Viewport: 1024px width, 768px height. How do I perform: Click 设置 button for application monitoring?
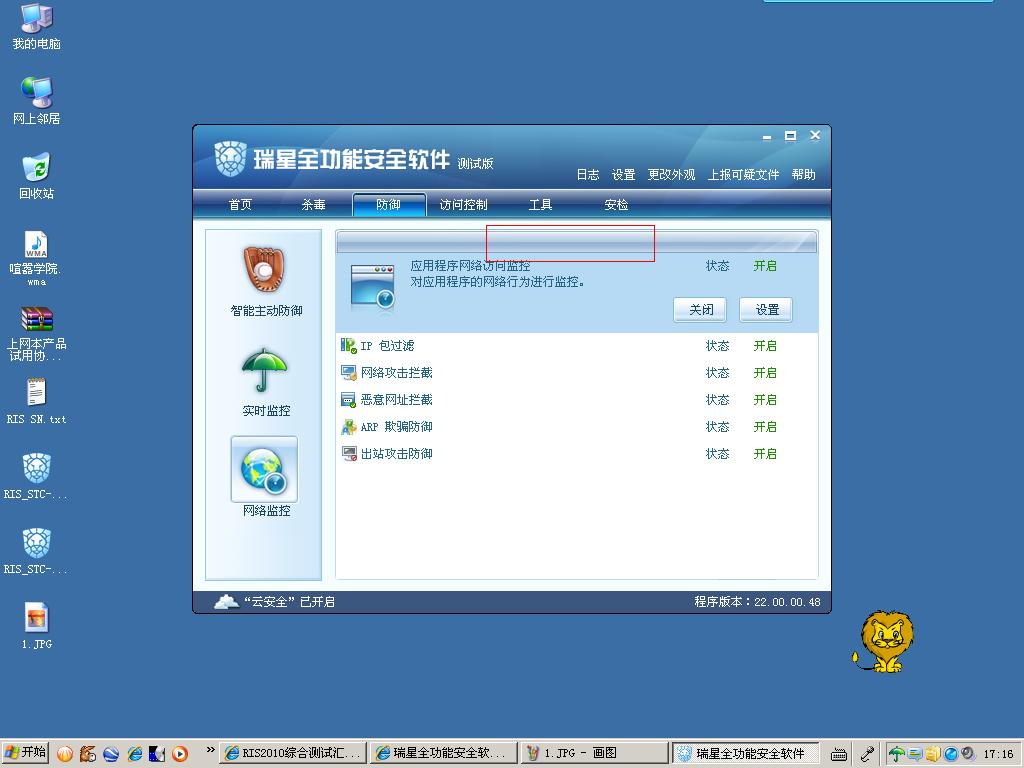pyautogui.click(x=766, y=310)
